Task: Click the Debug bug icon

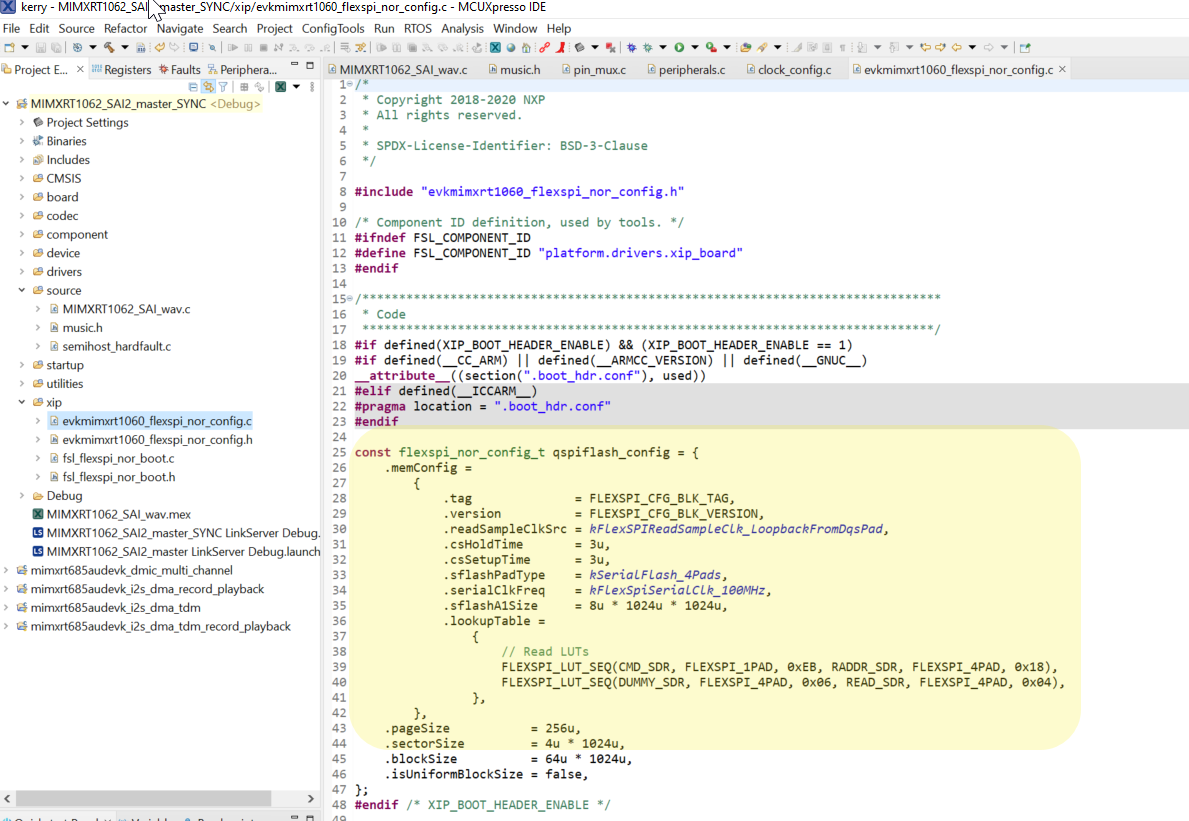Action: point(630,46)
